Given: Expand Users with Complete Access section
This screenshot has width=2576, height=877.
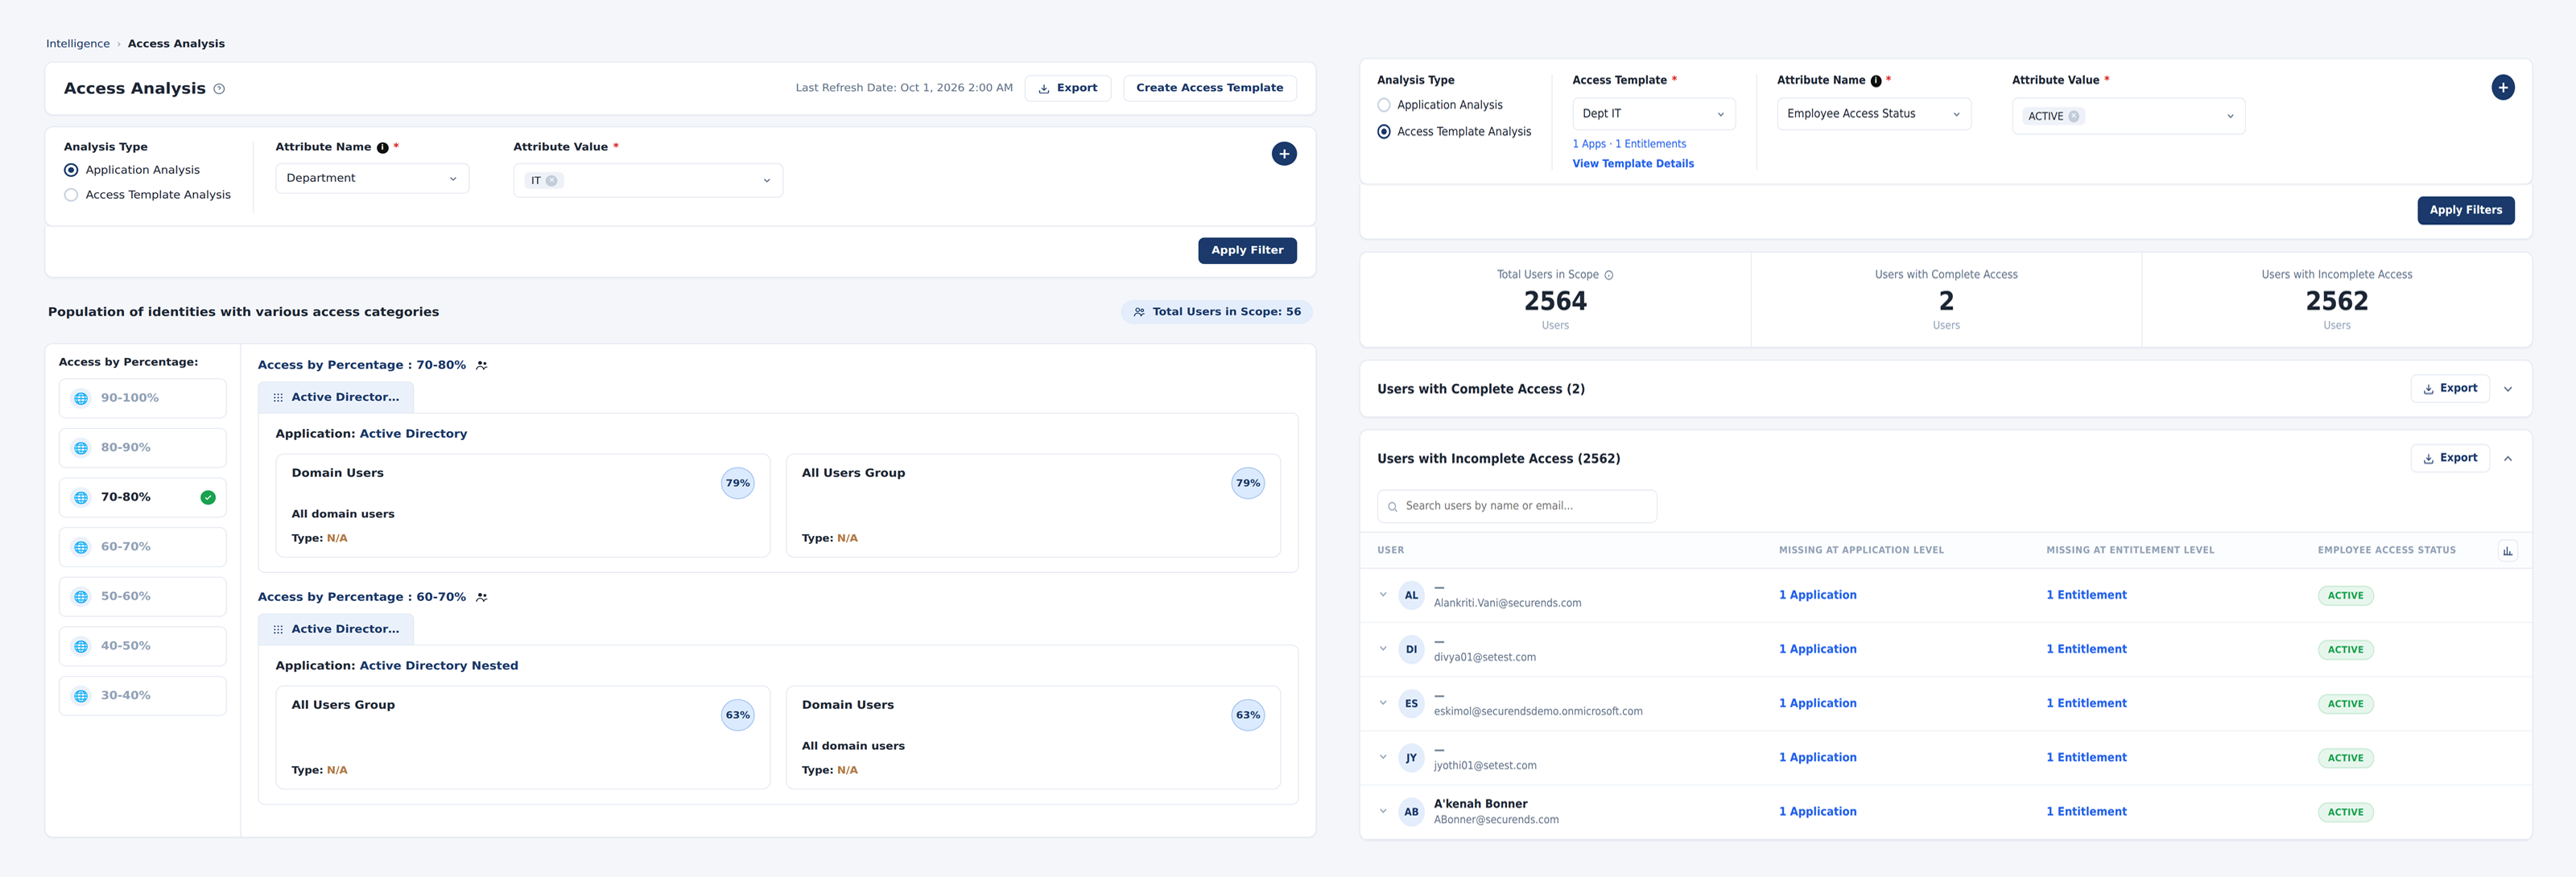Looking at the screenshot, I should pyautogui.click(x=2508, y=390).
